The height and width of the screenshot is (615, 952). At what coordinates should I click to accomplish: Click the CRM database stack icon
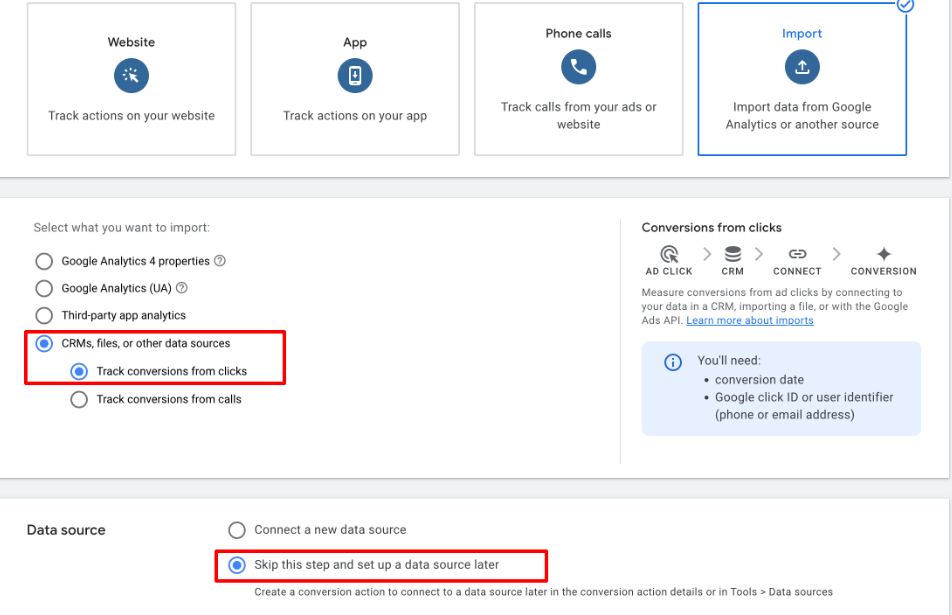[733, 254]
